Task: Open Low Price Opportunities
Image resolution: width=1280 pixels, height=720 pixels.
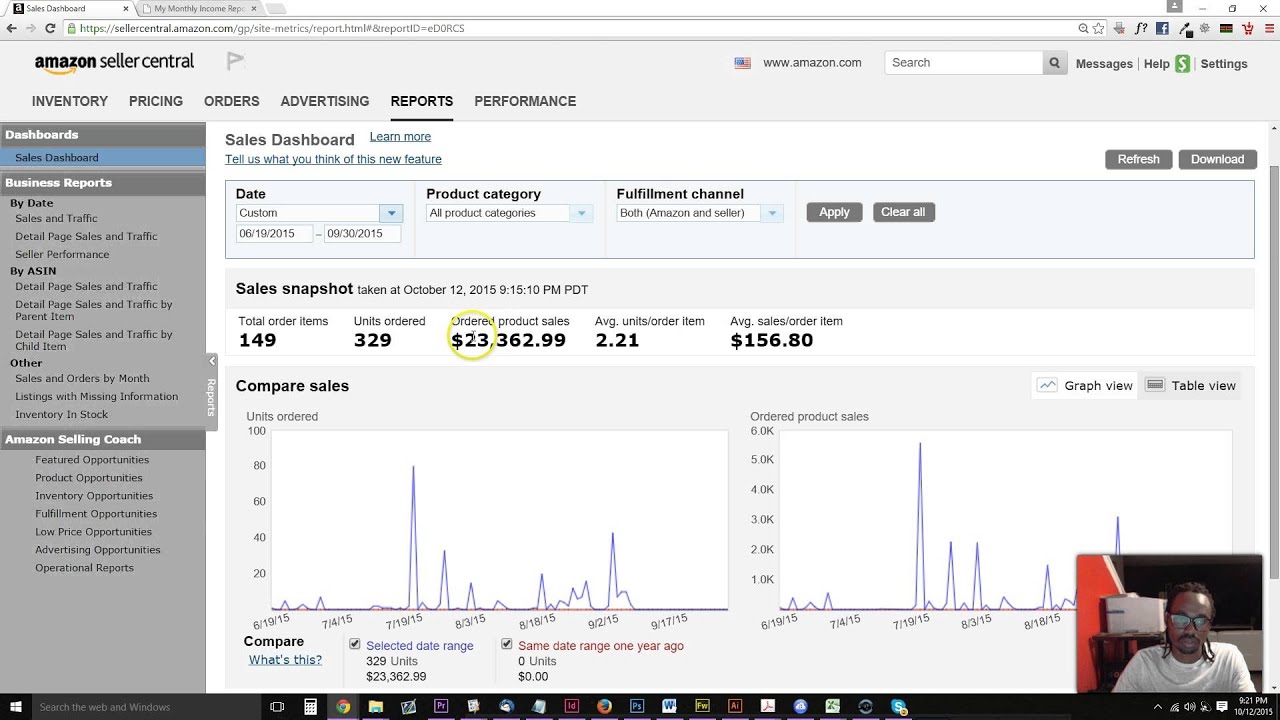Action: 93,532
